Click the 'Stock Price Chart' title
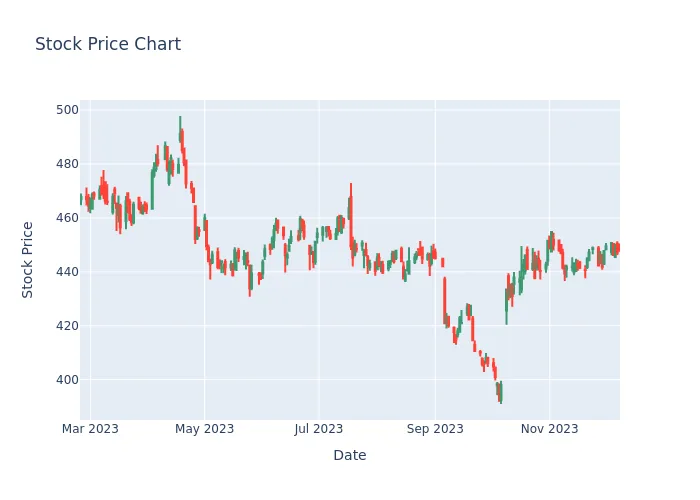 coord(108,44)
